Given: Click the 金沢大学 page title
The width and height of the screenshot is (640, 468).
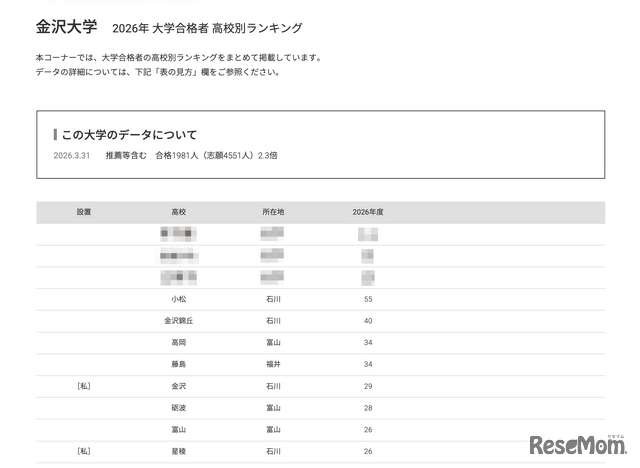Looking at the screenshot, I should pyautogui.click(x=67, y=27).
